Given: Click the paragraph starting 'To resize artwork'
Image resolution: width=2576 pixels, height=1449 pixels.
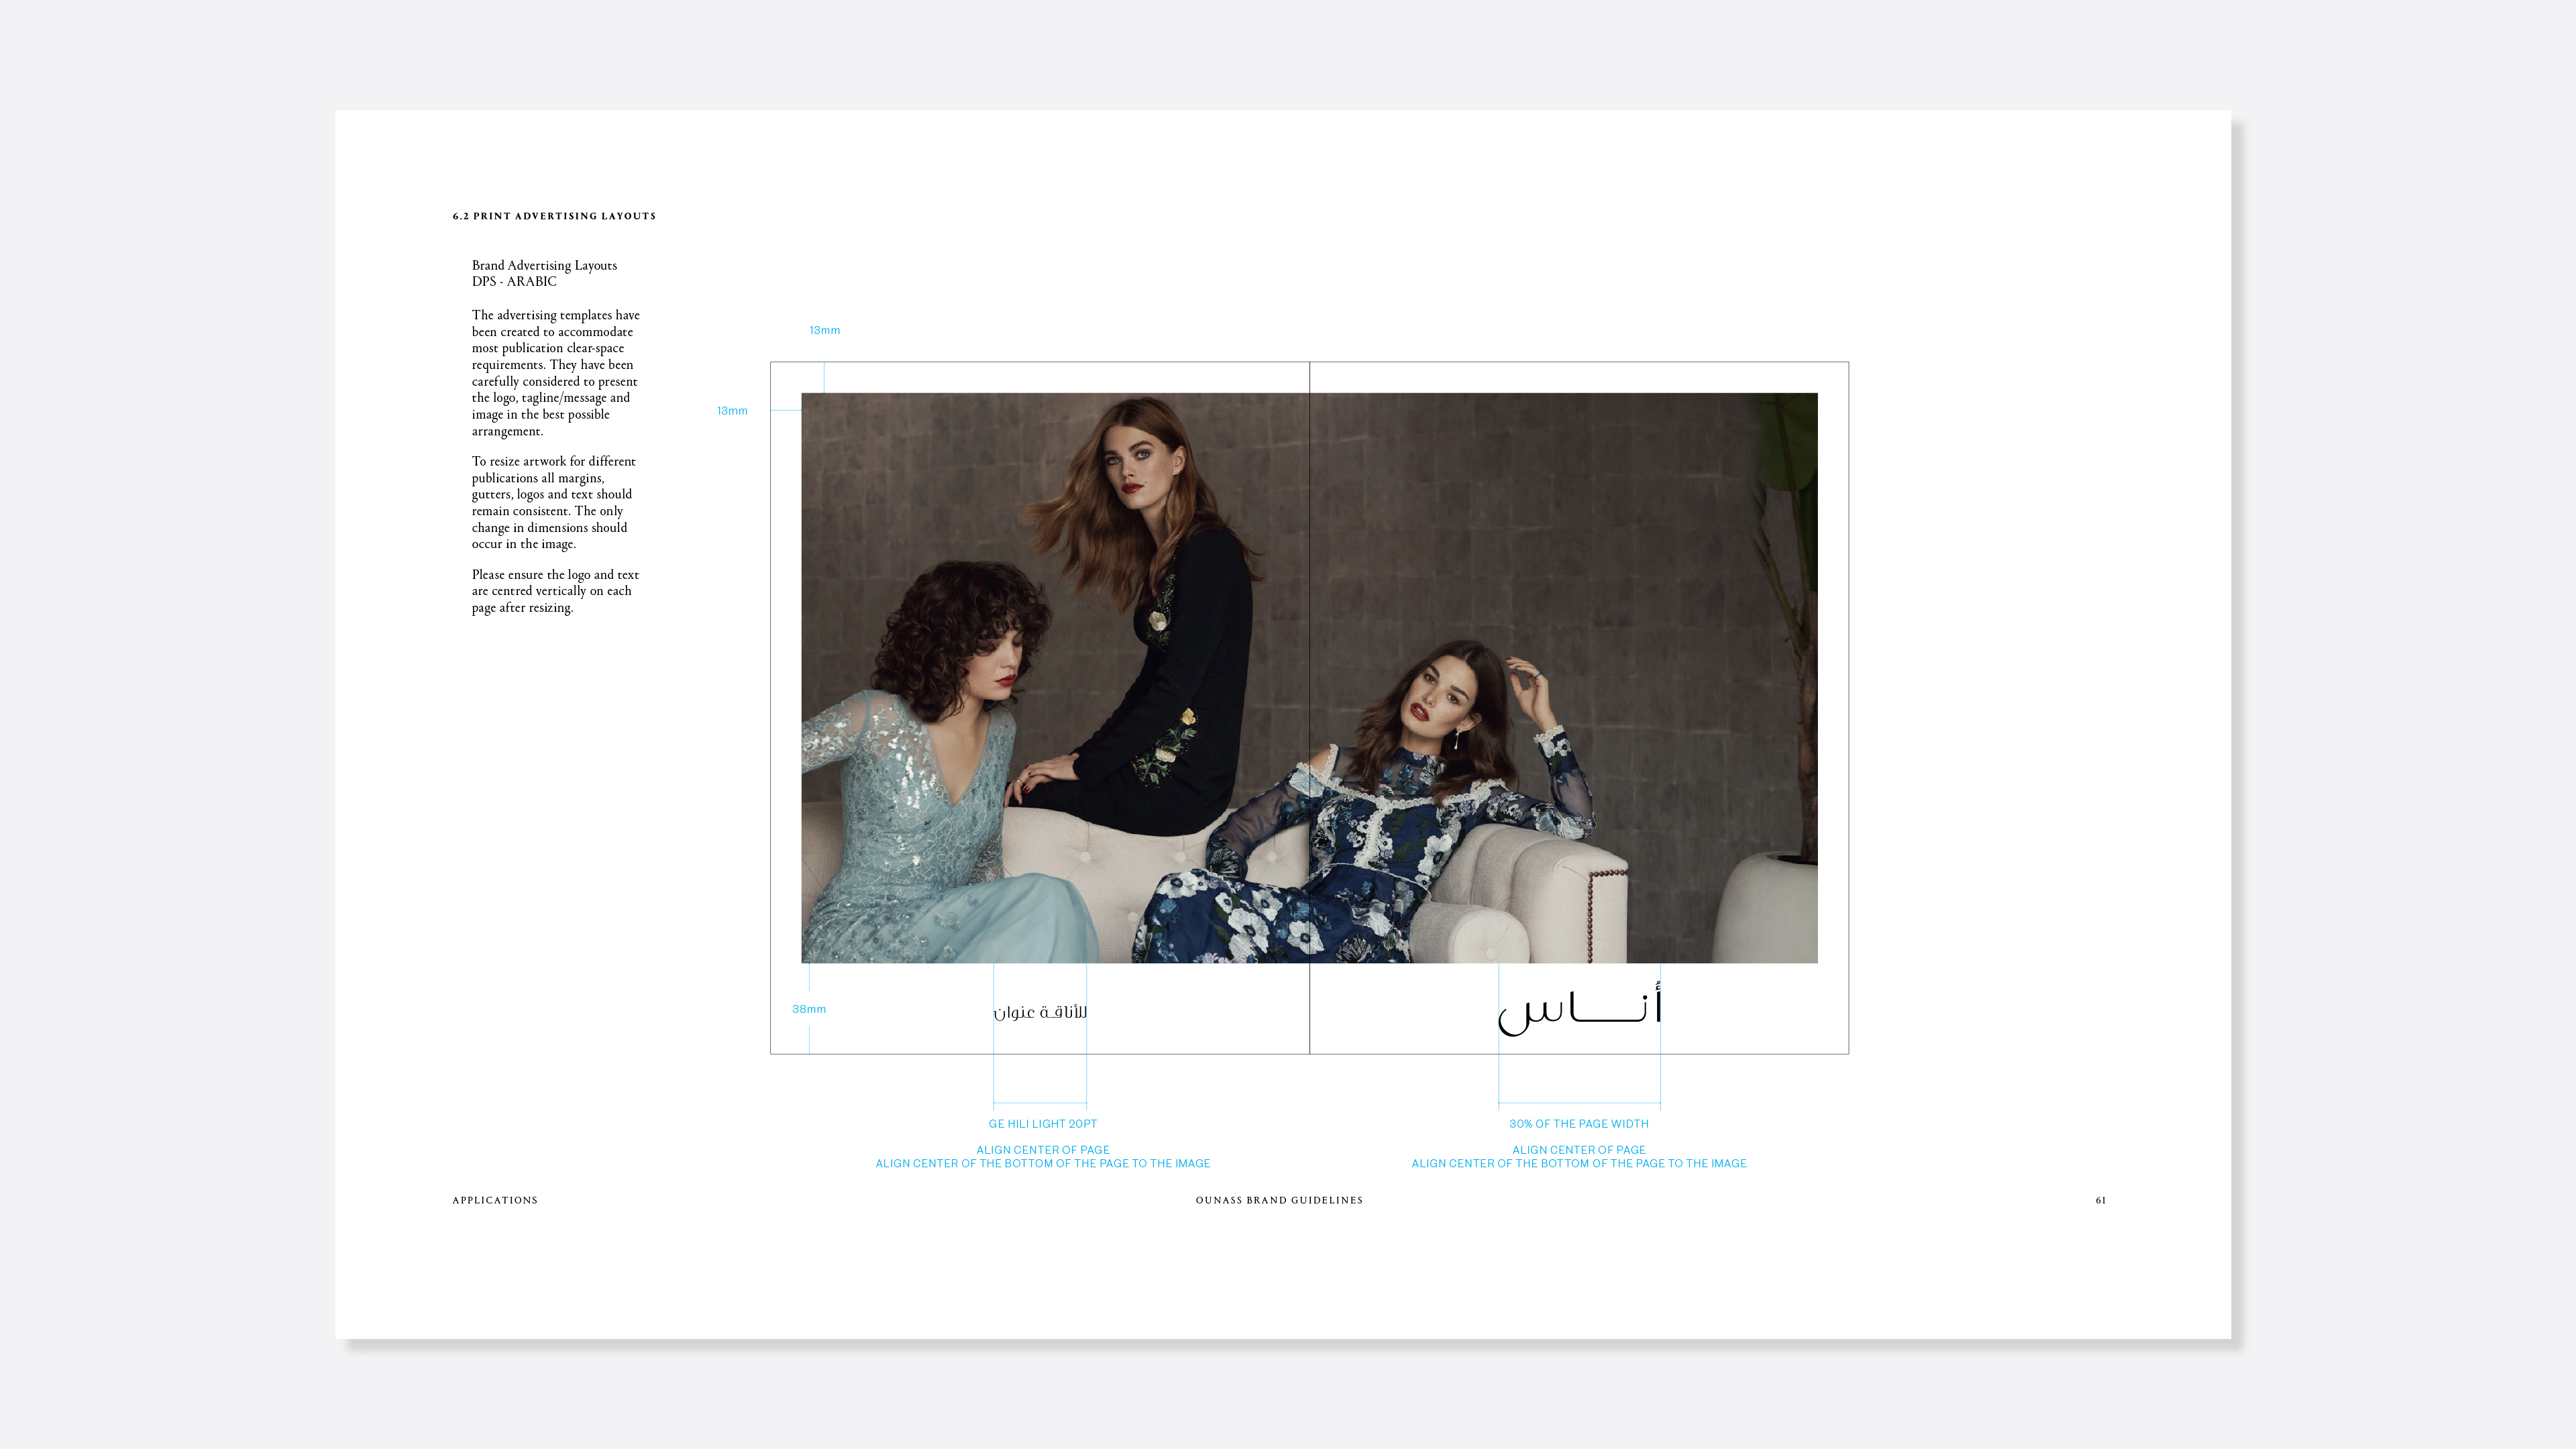Looking at the screenshot, I should pos(553,502).
